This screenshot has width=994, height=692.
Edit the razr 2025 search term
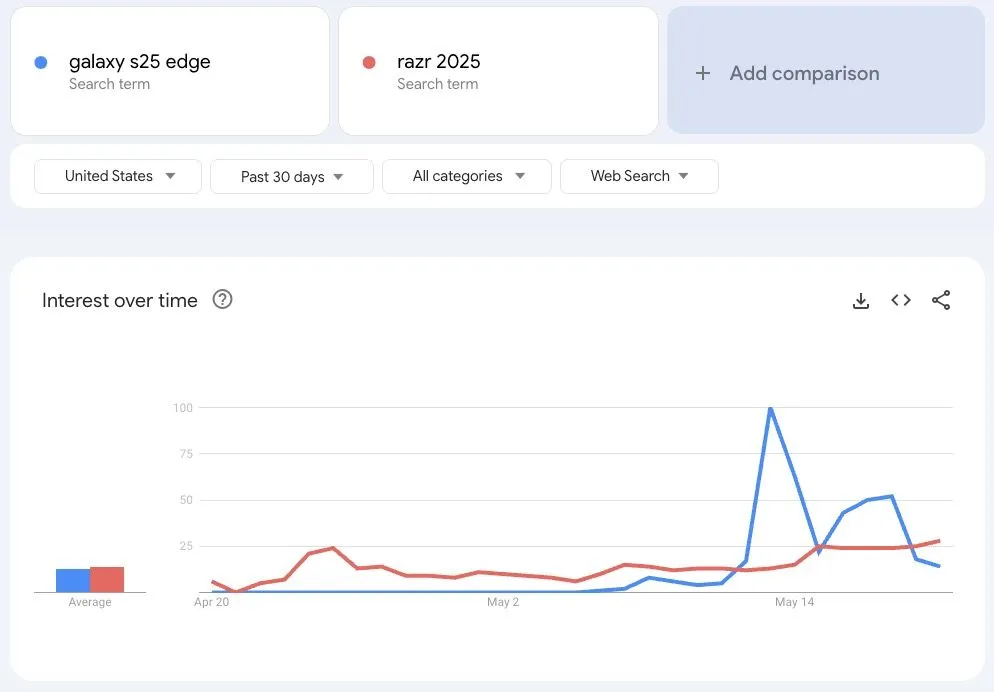(439, 62)
